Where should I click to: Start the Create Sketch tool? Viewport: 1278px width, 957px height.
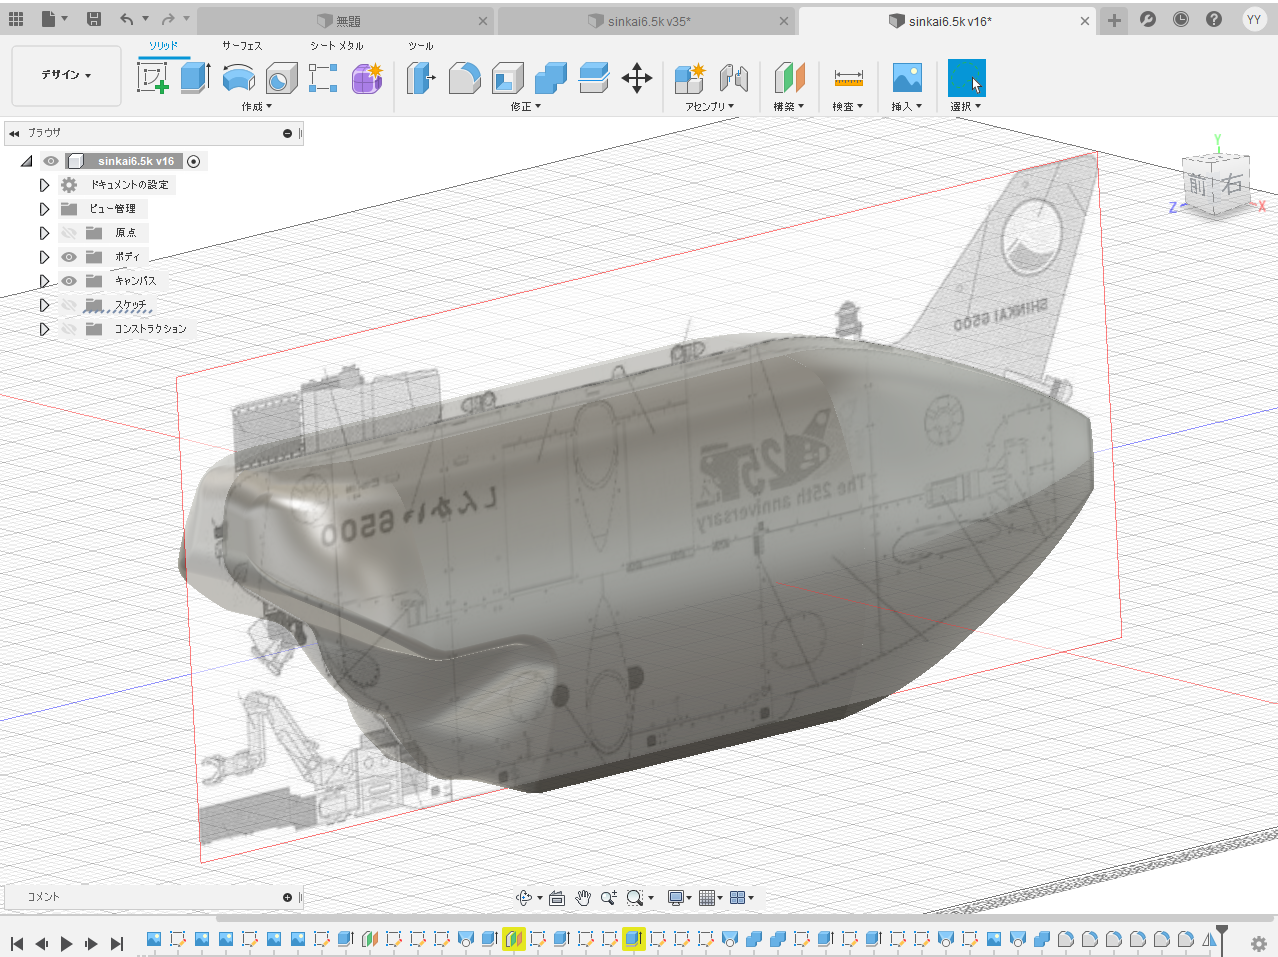[x=153, y=78]
